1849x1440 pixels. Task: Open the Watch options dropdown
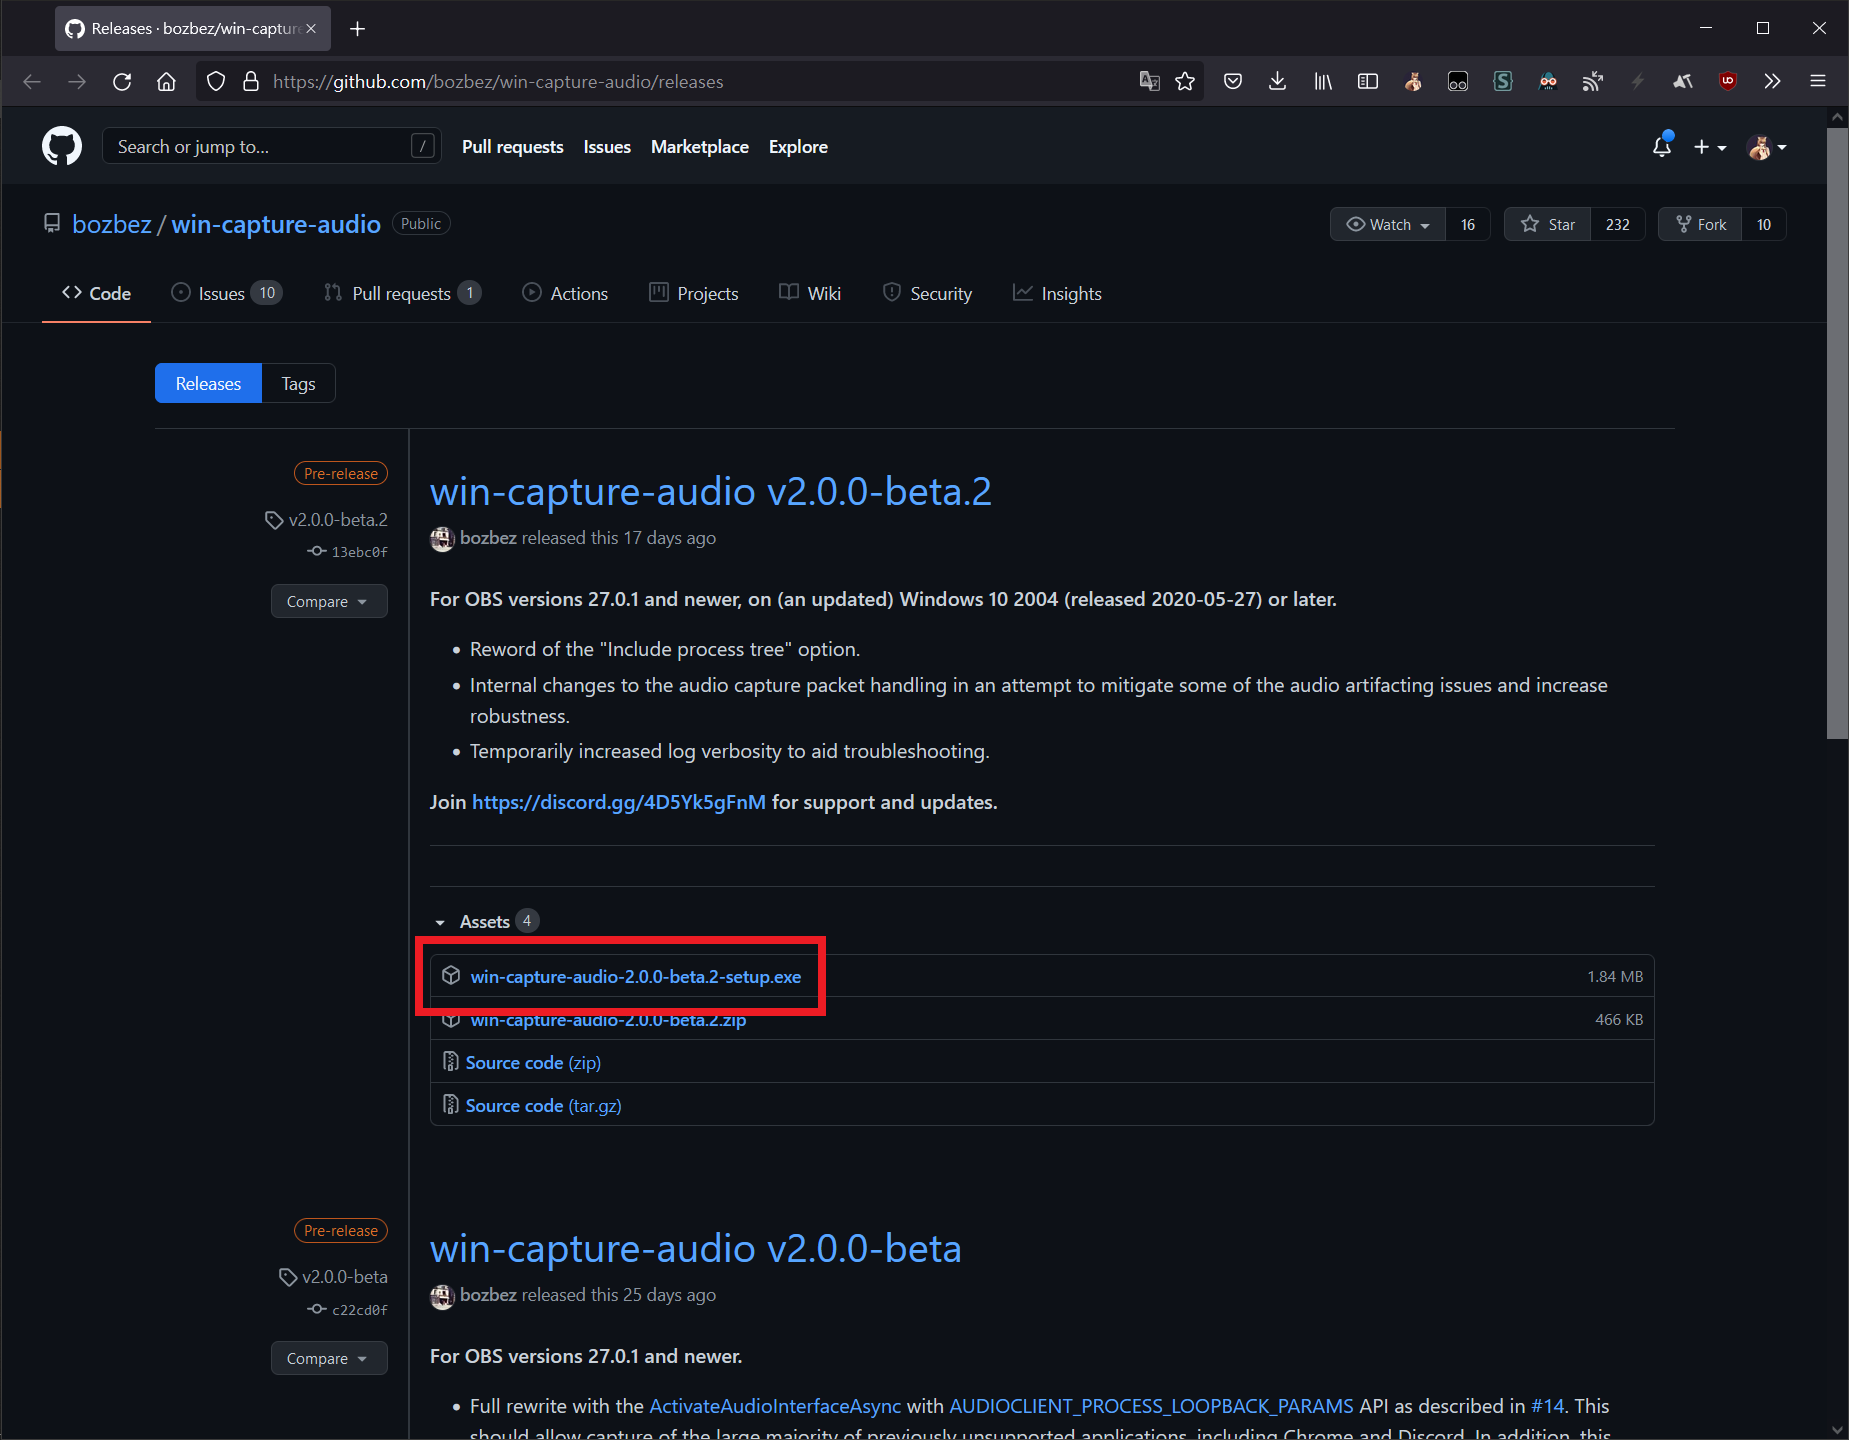1388,224
